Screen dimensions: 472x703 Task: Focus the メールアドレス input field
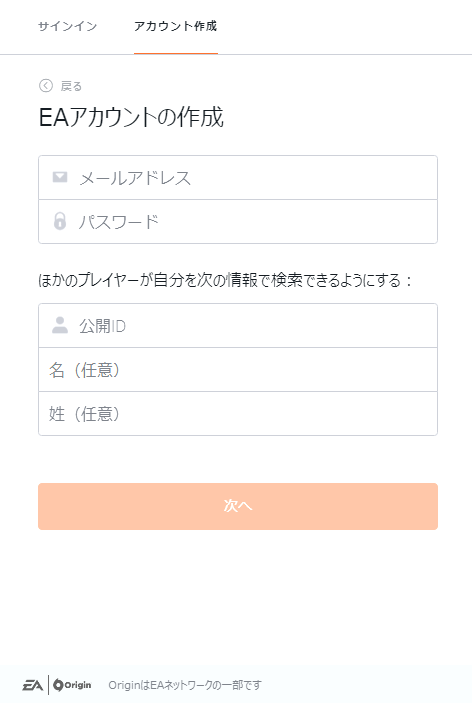[x=238, y=178]
